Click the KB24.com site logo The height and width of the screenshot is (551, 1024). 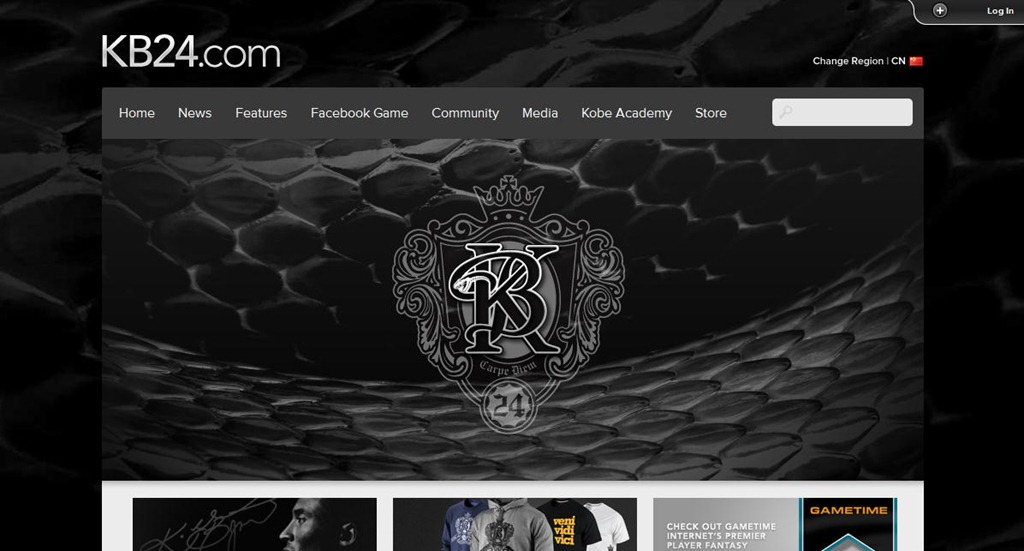click(x=191, y=52)
